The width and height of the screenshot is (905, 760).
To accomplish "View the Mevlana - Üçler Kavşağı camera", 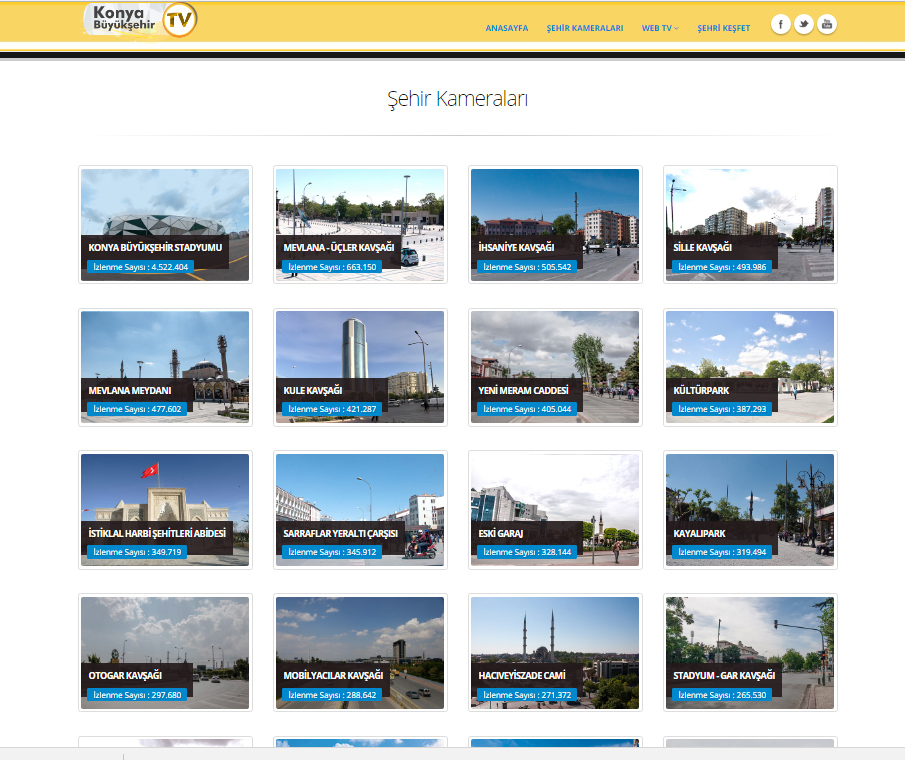I will 360,224.
